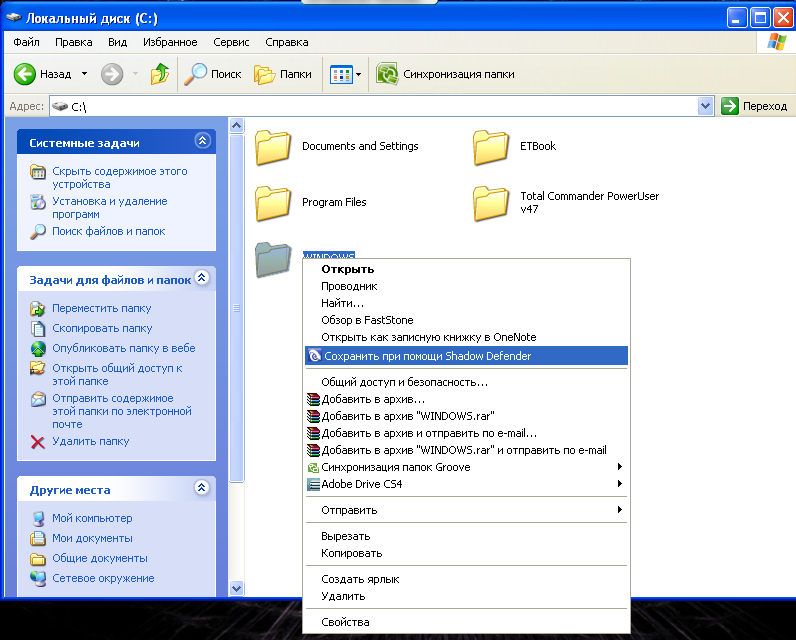Choose Создать ярлык in context menu
This screenshot has height=640, width=796.
pos(466,579)
